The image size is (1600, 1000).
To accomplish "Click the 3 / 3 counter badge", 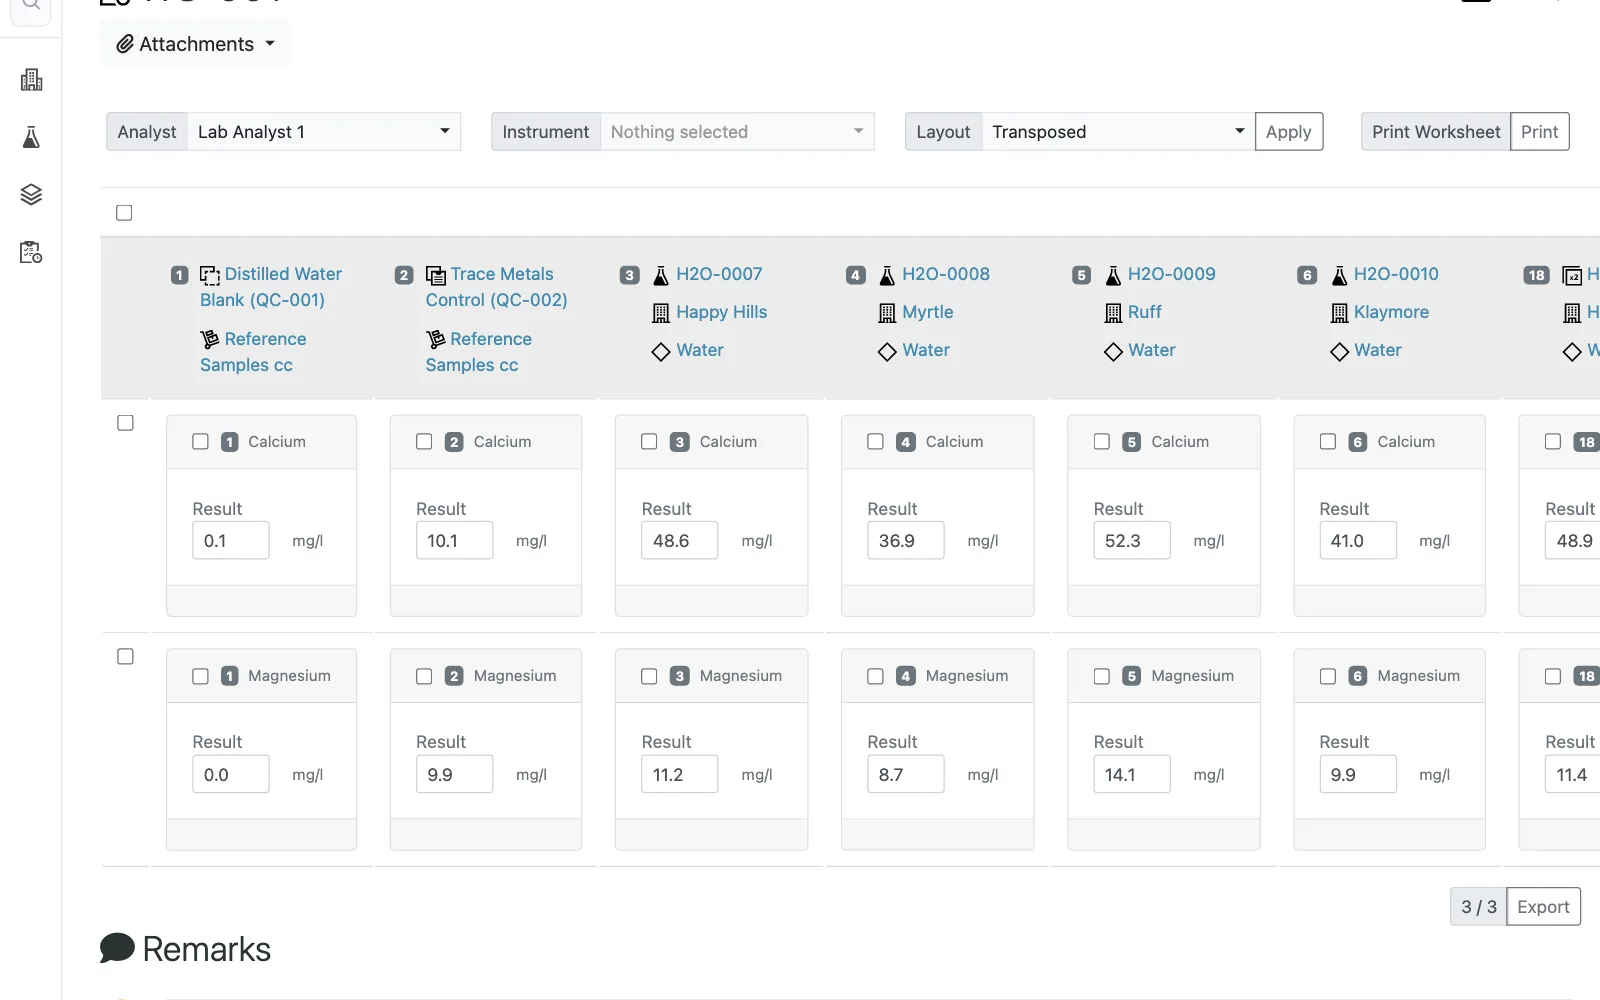I will coord(1478,906).
